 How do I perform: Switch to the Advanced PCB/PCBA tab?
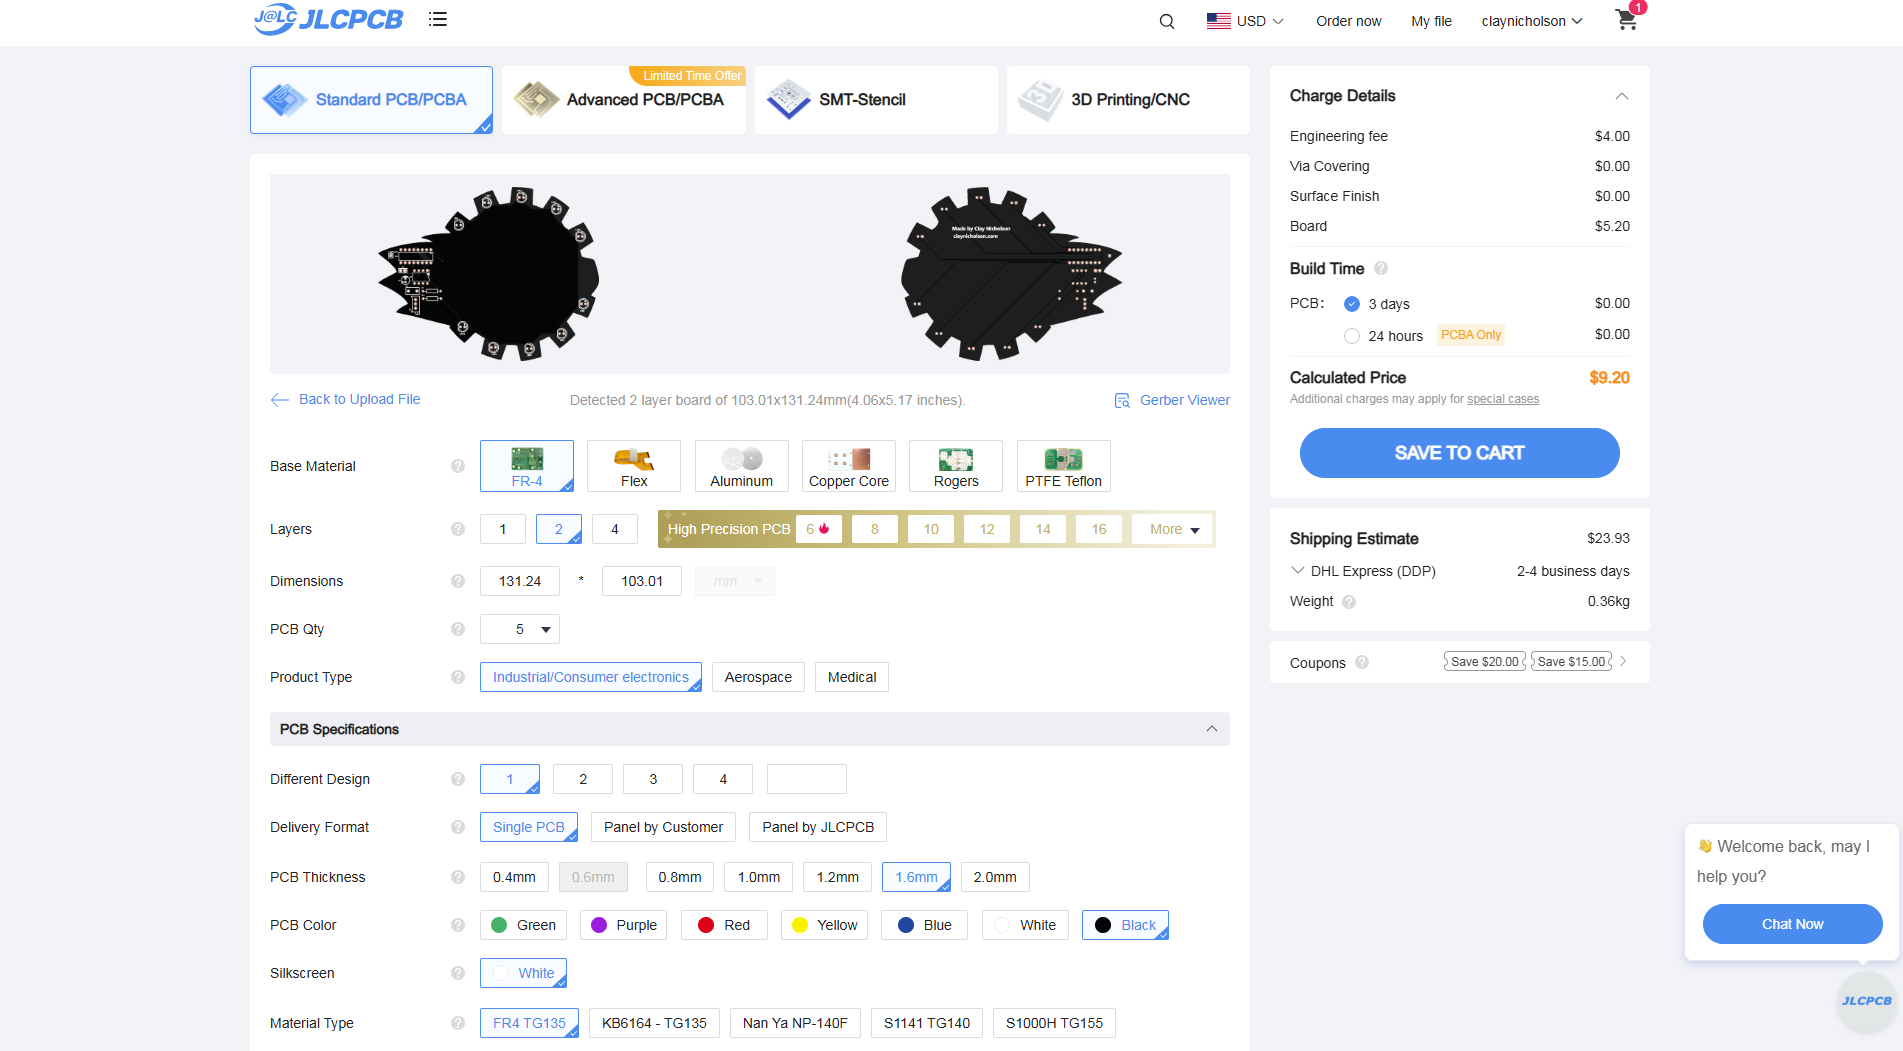tap(624, 100)
